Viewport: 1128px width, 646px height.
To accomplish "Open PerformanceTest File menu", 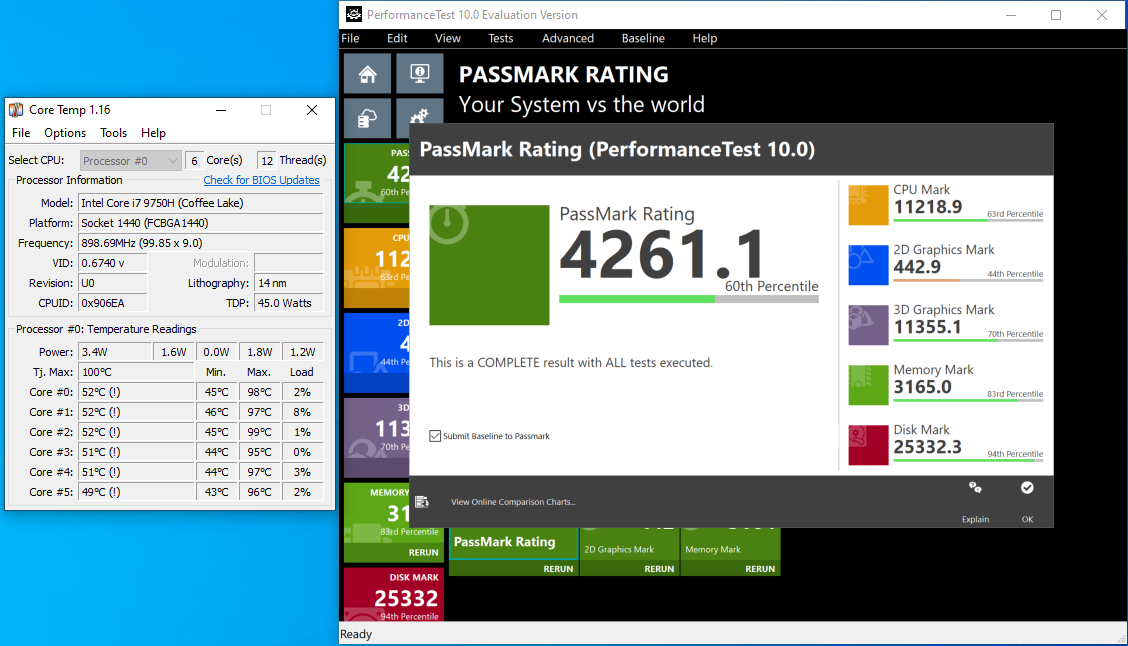I will tap(350, 38).
